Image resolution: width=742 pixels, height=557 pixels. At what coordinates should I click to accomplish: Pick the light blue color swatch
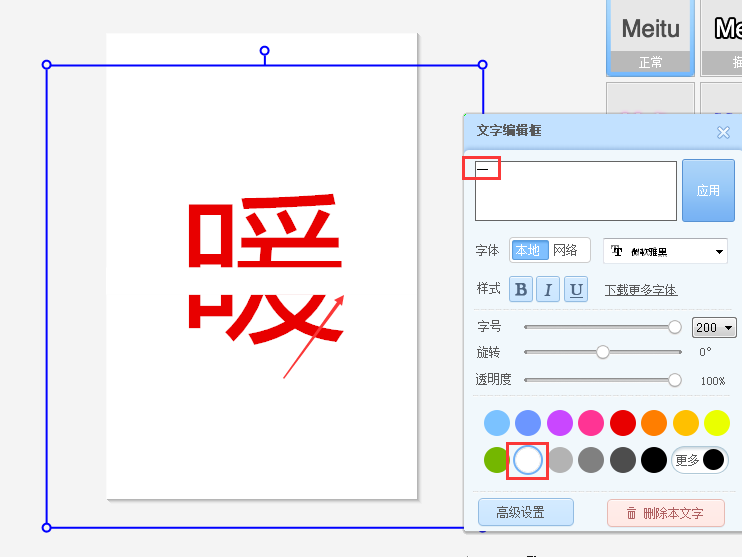497,423
